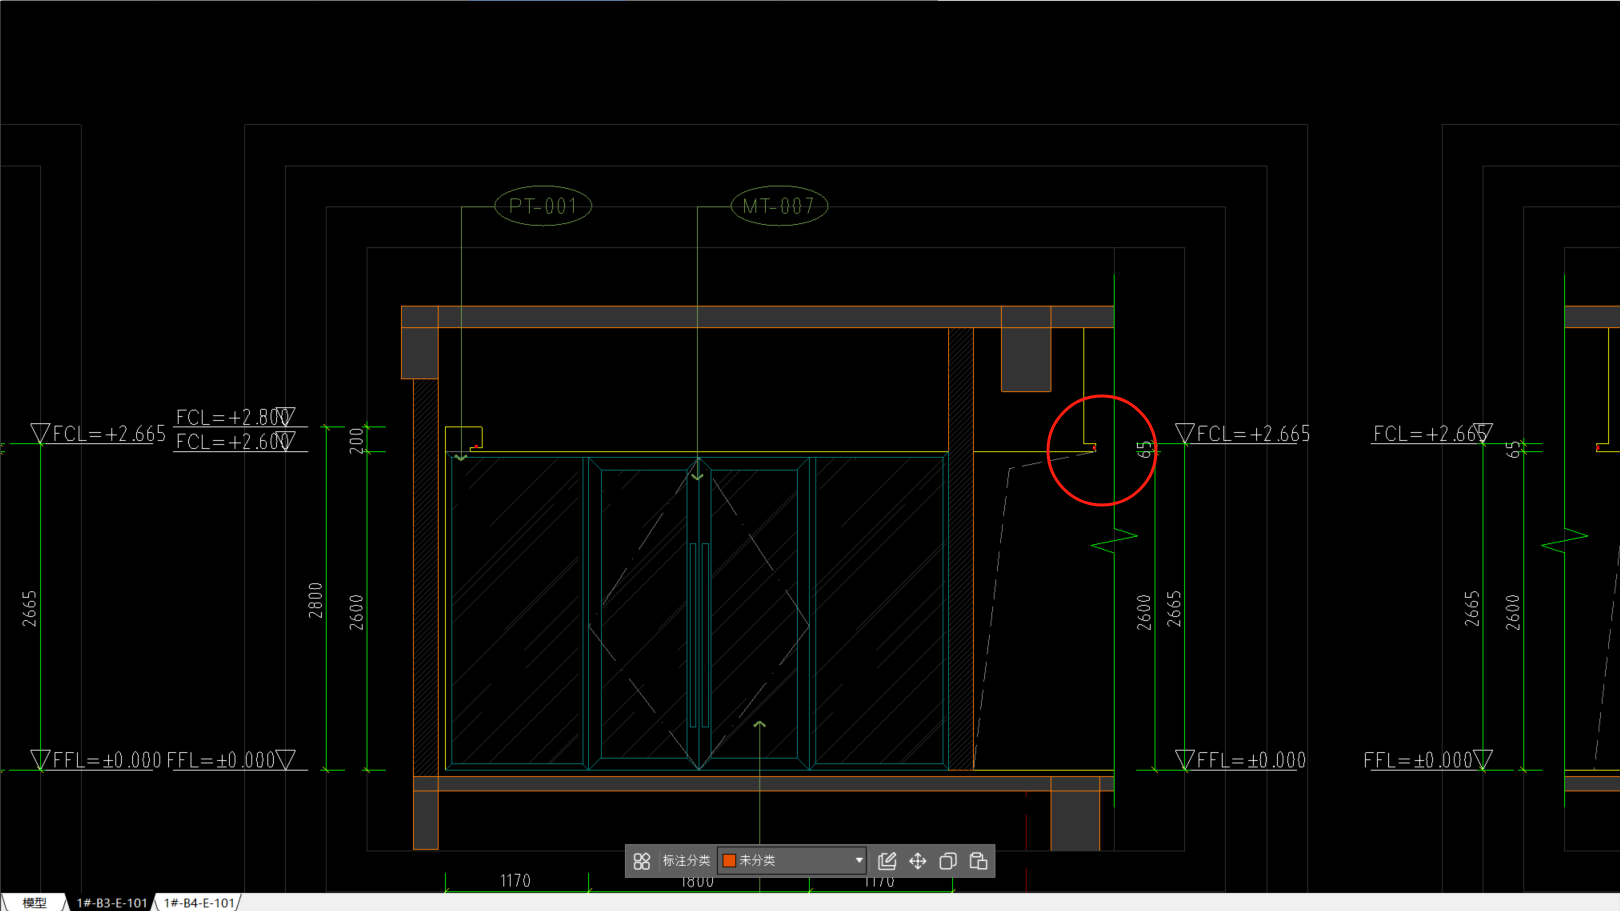Switch to the 模型 layout tab
Screen dimensions: 1620x911
tap(35, 903)
